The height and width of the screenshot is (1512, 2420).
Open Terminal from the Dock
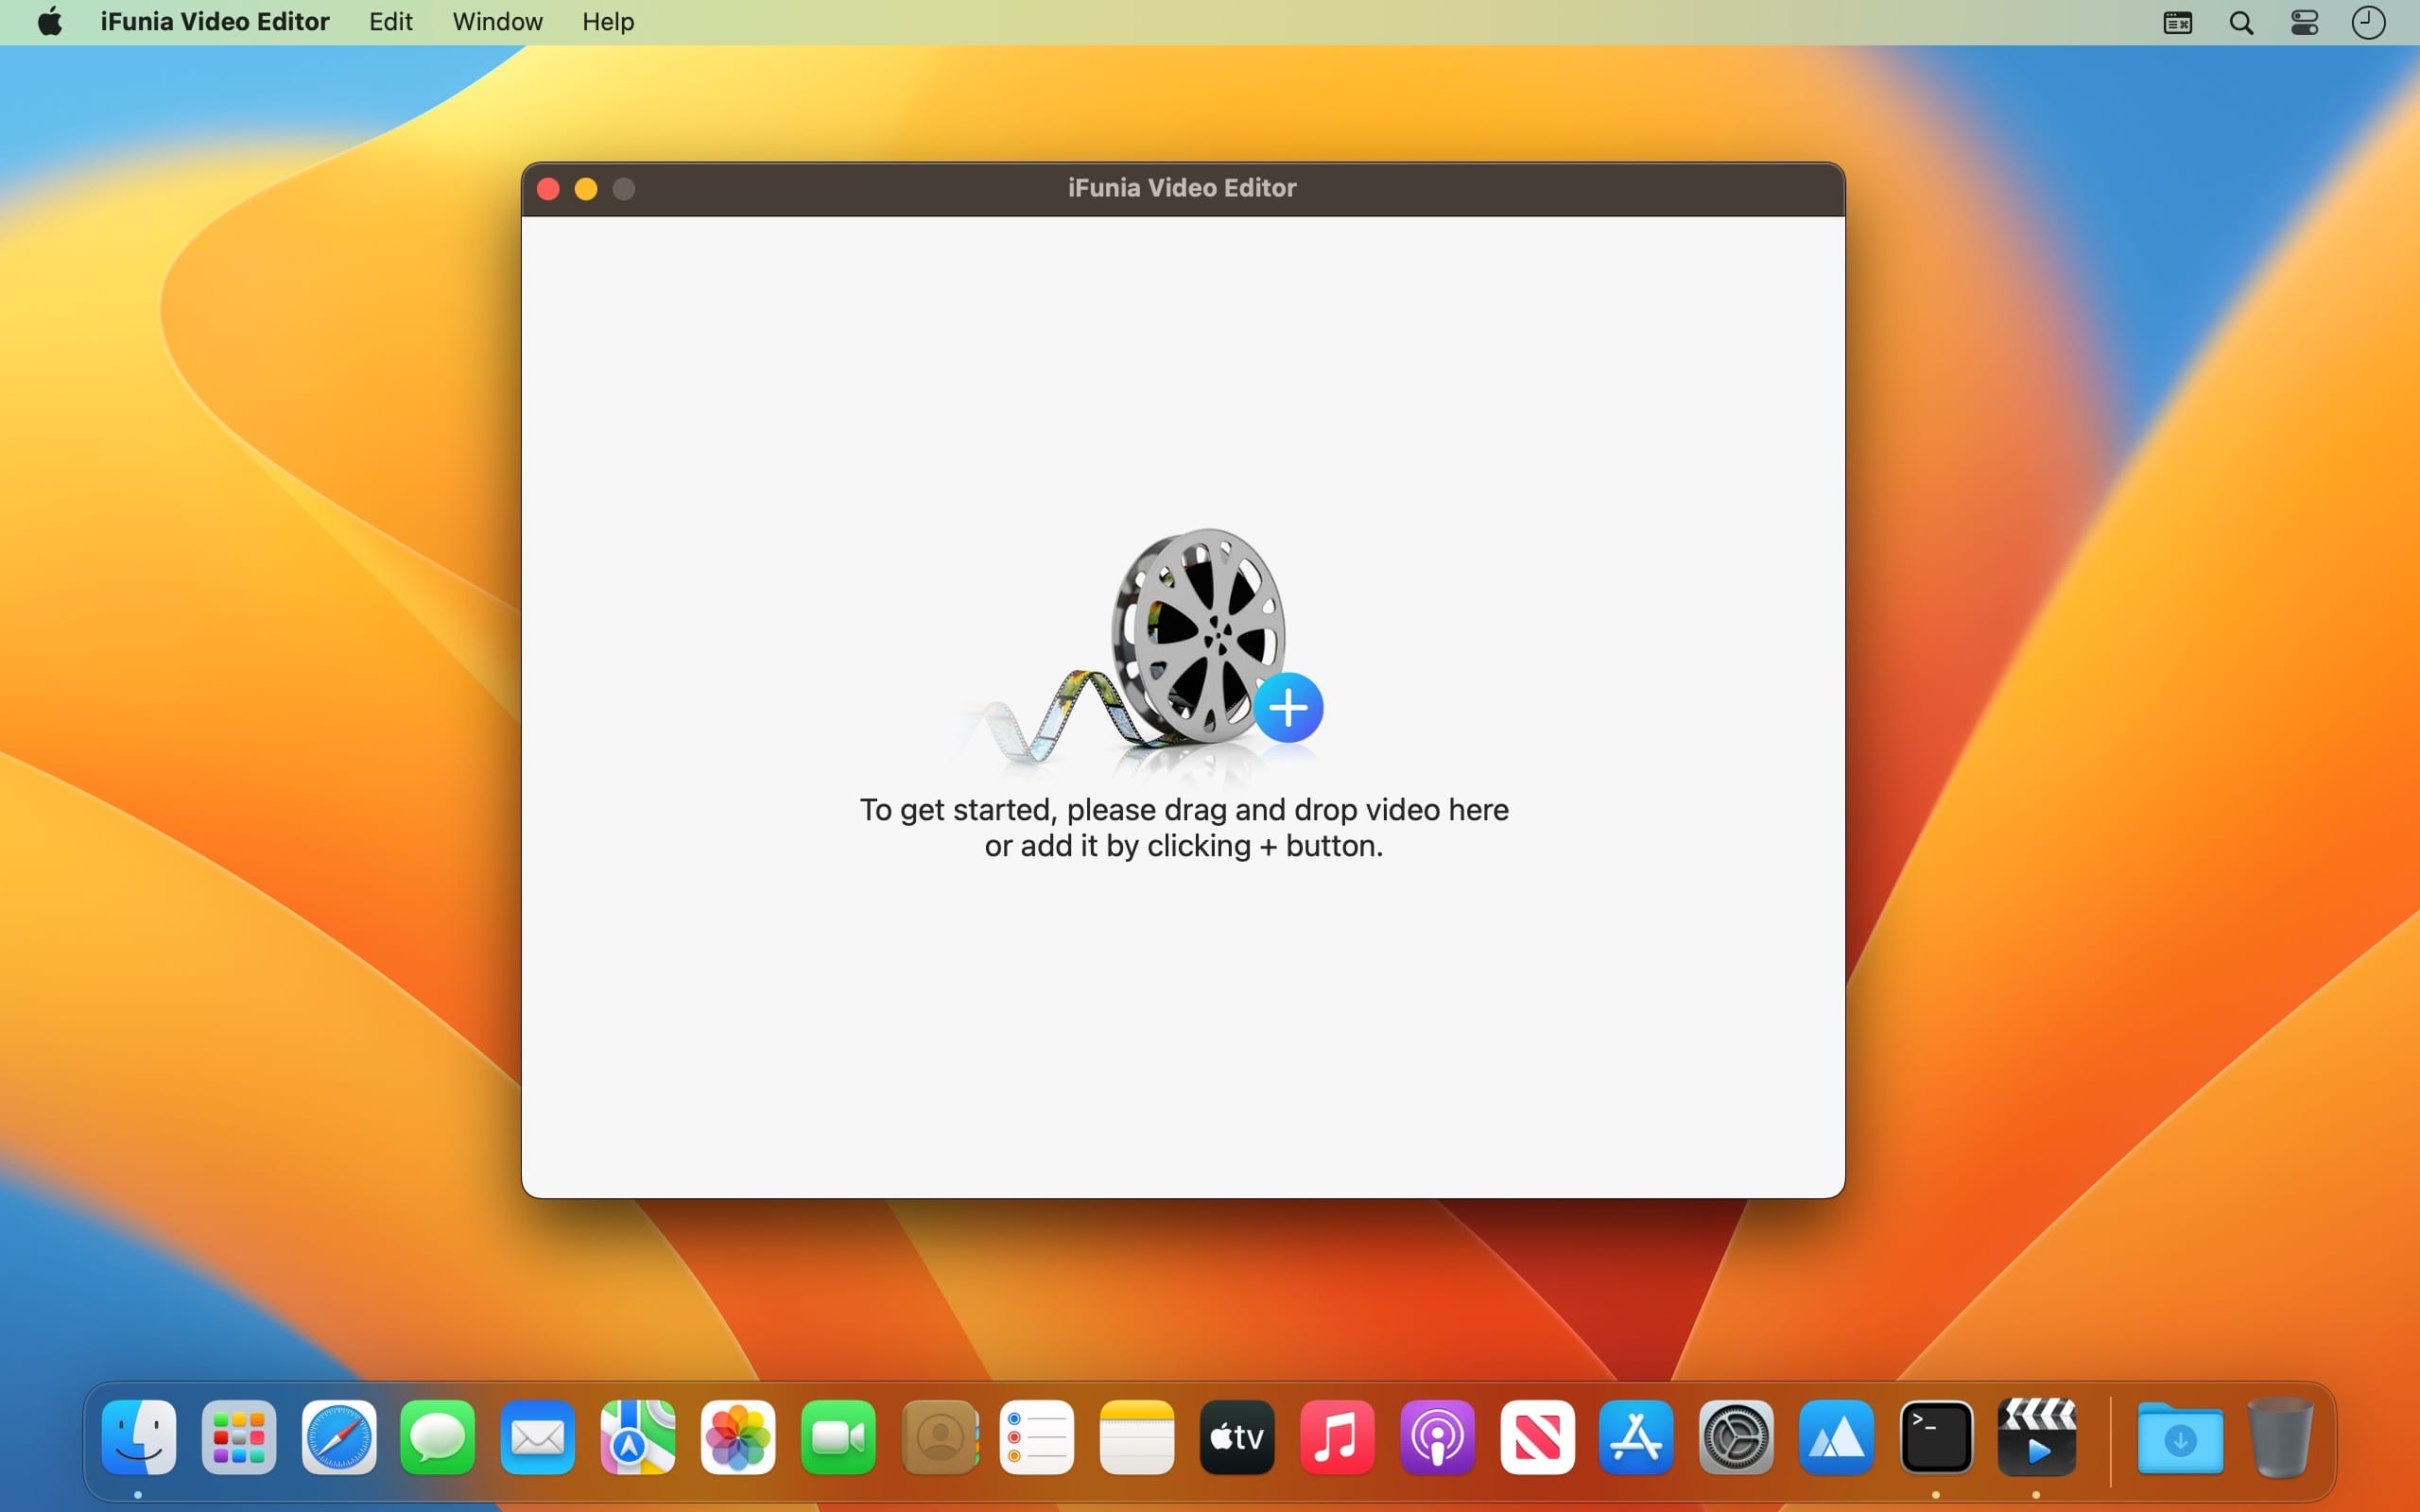[1936, 1437]
